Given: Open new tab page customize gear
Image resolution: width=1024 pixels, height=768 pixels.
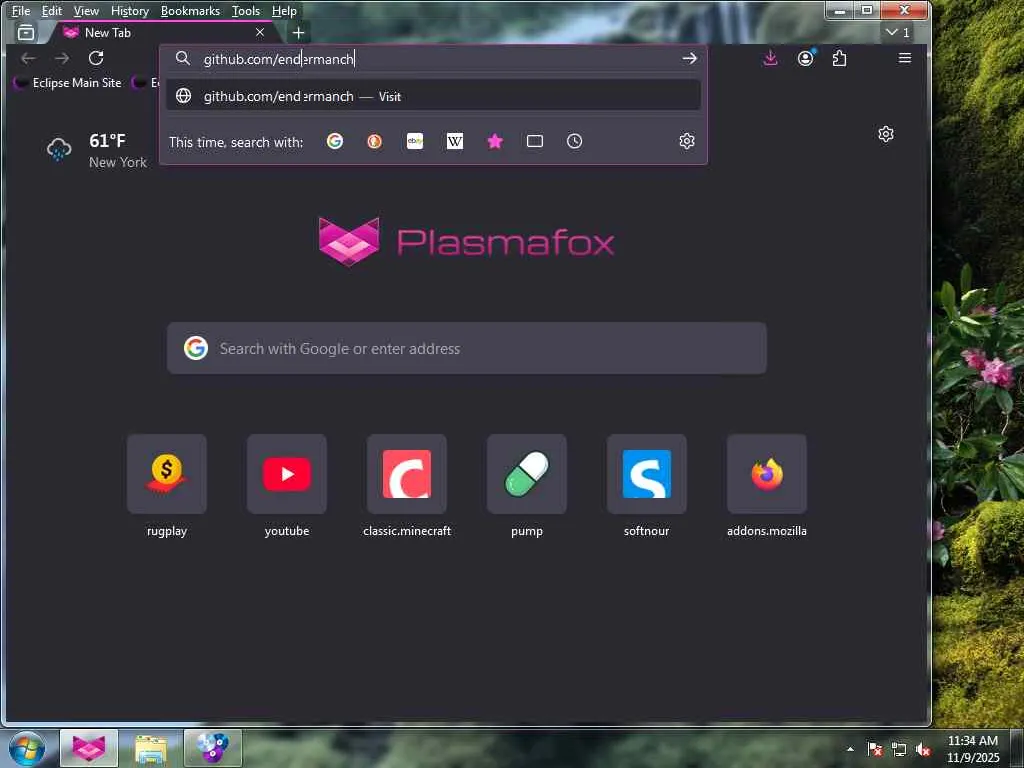Looking at the screenshot, I should pos(886,134).
